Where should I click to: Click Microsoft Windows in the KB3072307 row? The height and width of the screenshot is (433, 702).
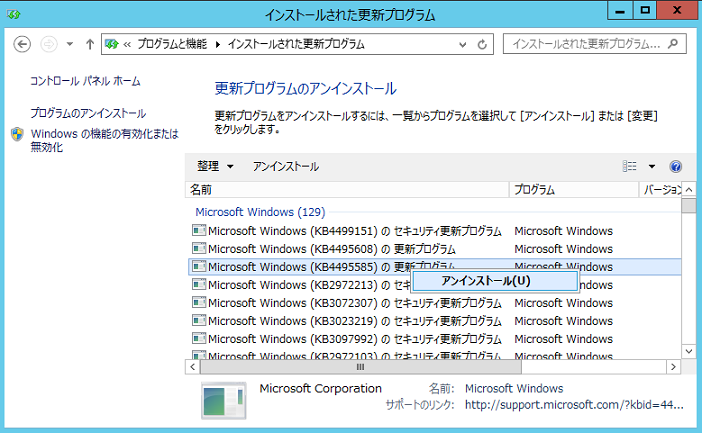pos(563,303)
